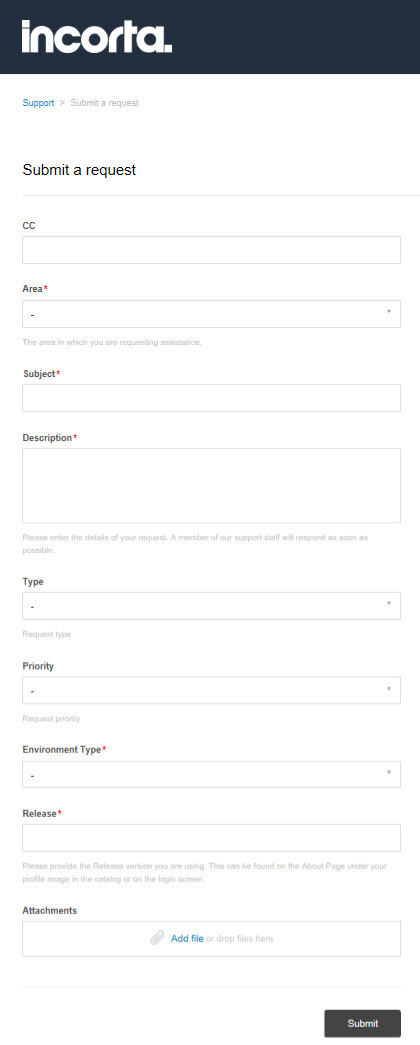The image size is (420, 1045).
Task: Open the Priority dropdown
Action: [211, 690]
